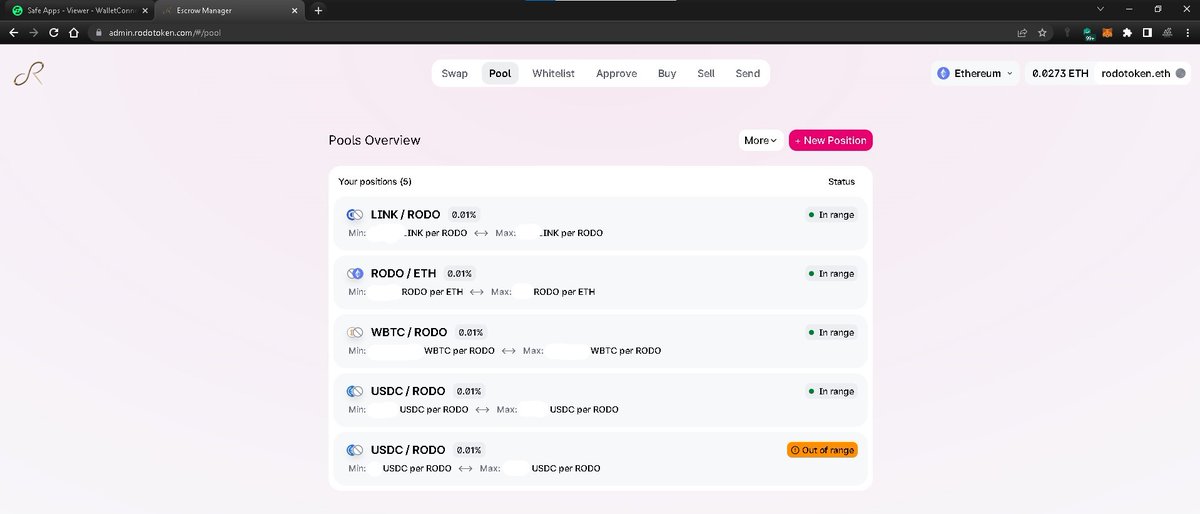Click the padlock site info icon
The height and width of the screenshot is (514, 1200).
pos(98,32)
